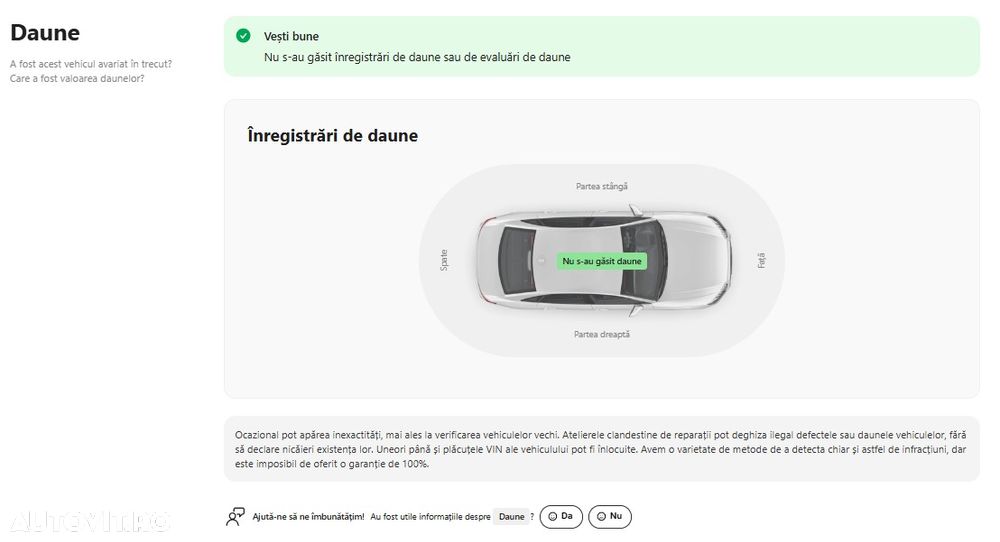This screenshot has height=542, width=1000.
Task: Click the sad face icon in Nu button
Action: [x=601, y=517]
